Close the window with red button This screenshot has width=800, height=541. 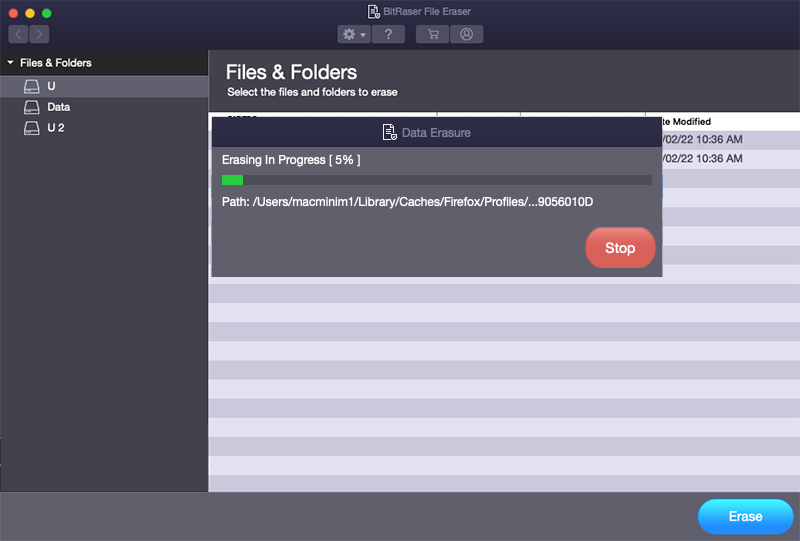click(13, 13)
